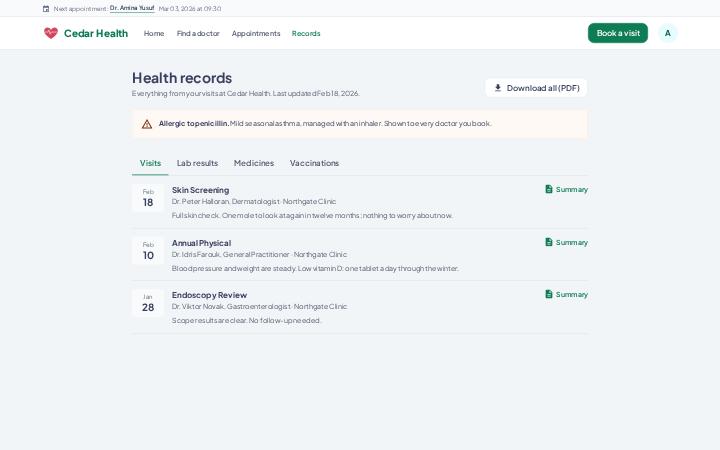Switch to the Lab results tab
The image size is (720, 450).
[197, 163]
